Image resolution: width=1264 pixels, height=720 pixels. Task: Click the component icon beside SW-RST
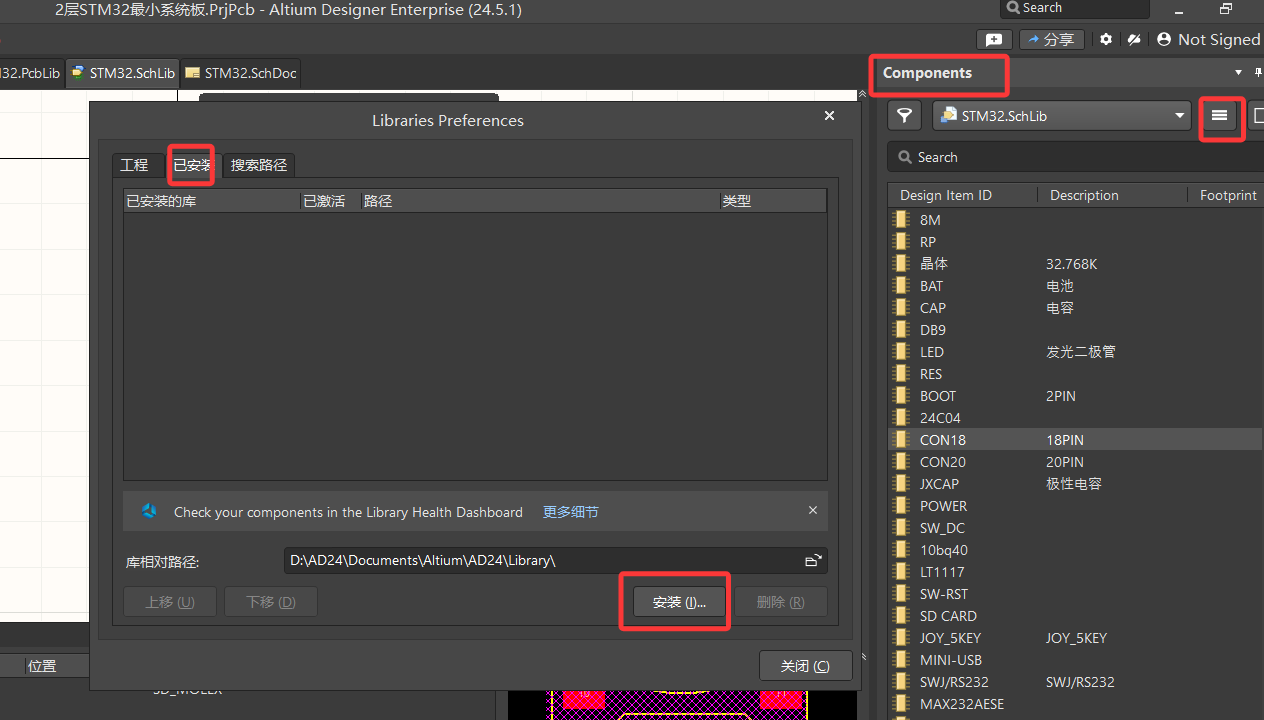901,593
